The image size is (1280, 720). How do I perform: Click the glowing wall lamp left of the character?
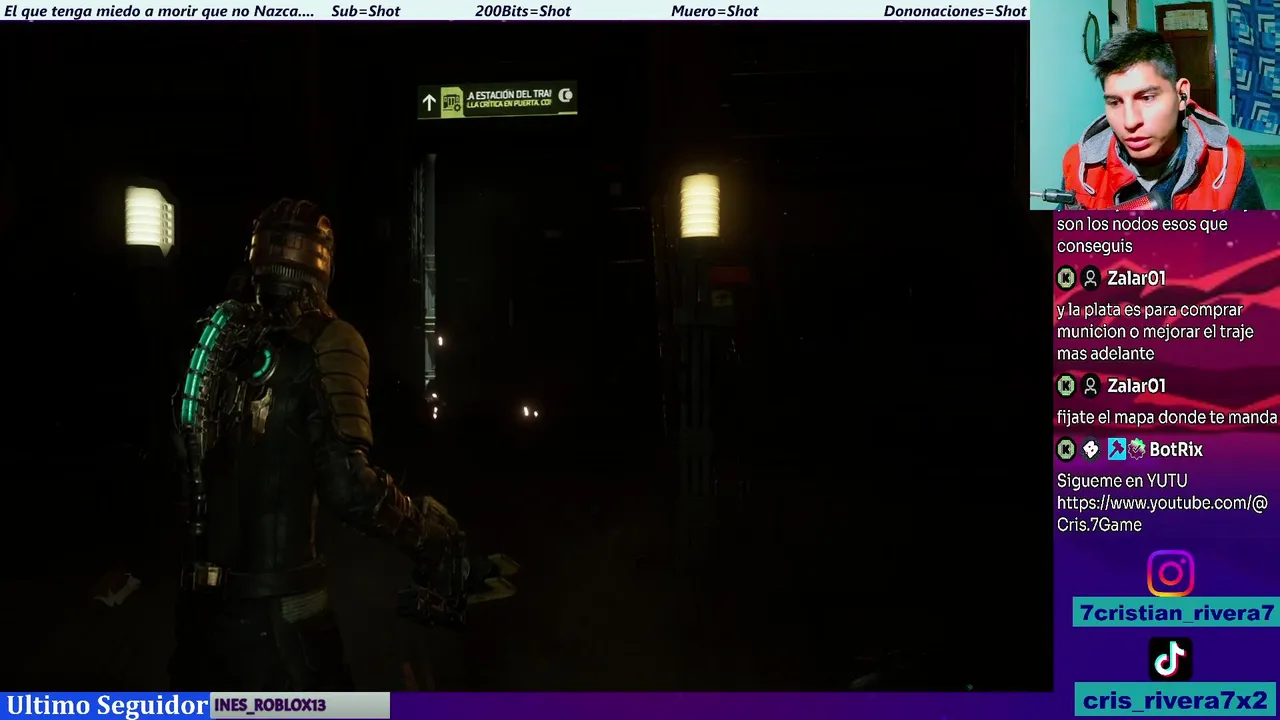(149, 217)
